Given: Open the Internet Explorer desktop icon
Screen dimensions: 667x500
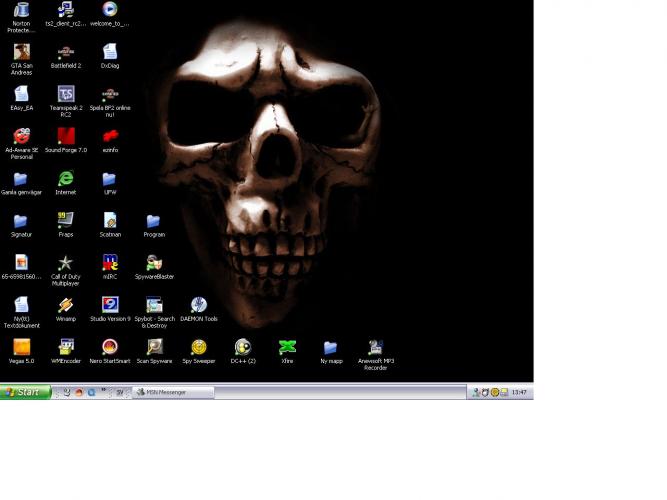Looking at the screenshot, I should pos(66,179).
